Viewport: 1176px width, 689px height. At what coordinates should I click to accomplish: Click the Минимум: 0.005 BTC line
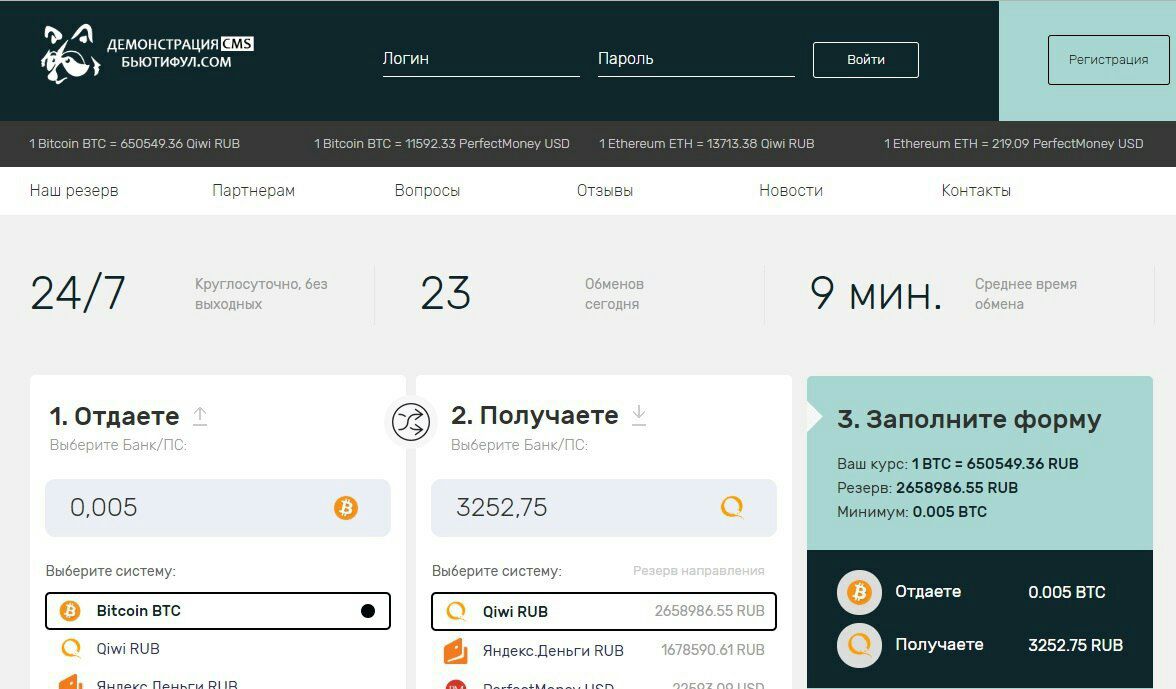(x=912, y=511)
